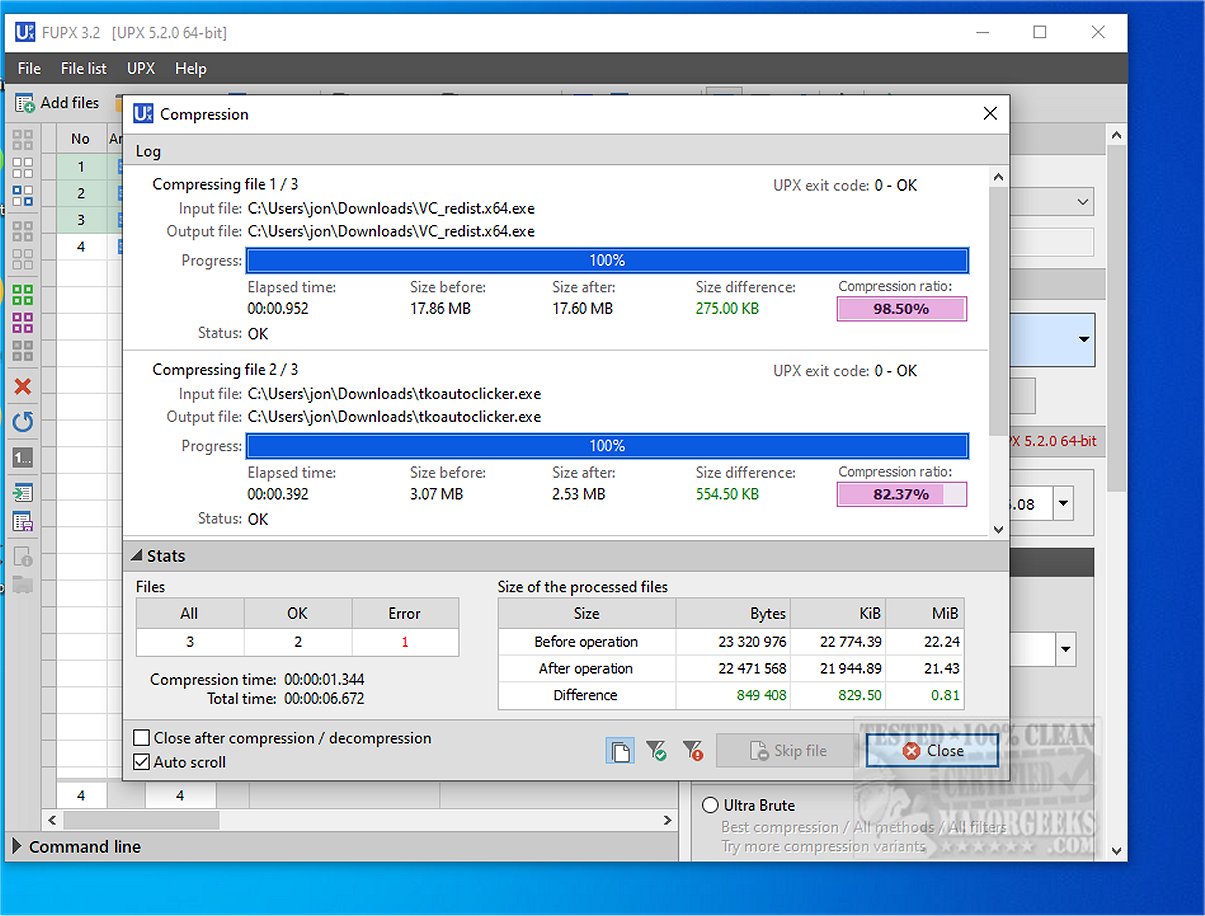Screen dimensions: 1205x916
Task: Expand the Command line panel
Action: 16,847
